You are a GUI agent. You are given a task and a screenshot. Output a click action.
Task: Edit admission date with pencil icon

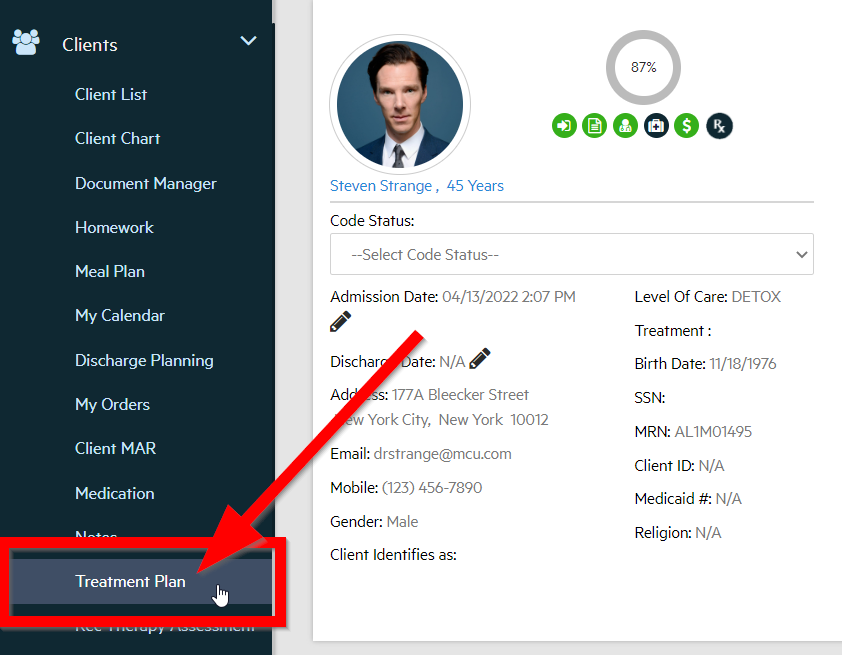tap(340, 322)
